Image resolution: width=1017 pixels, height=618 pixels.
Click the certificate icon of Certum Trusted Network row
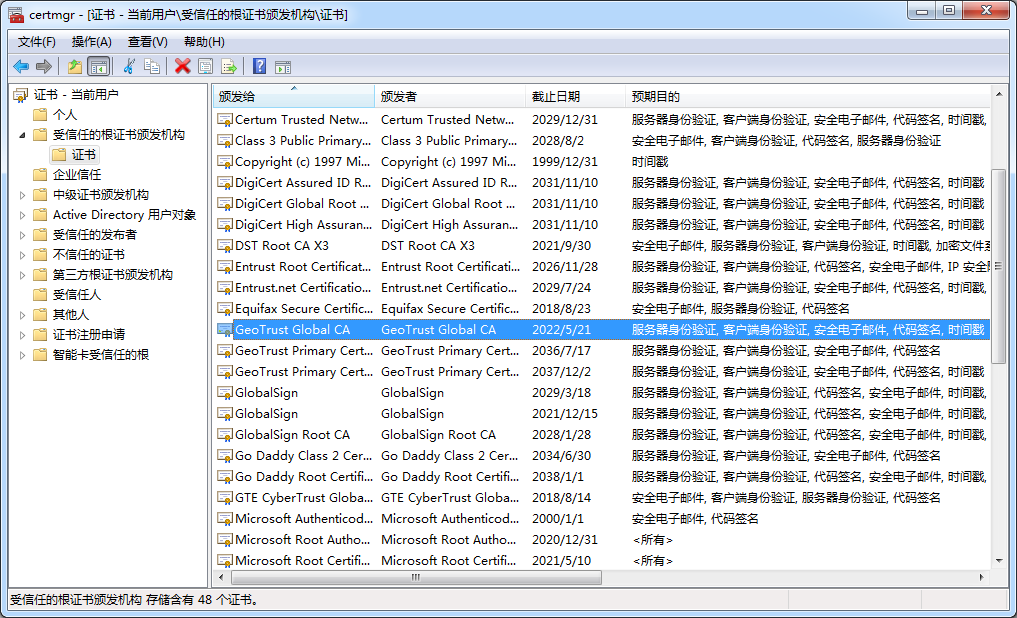pos(224,120)
